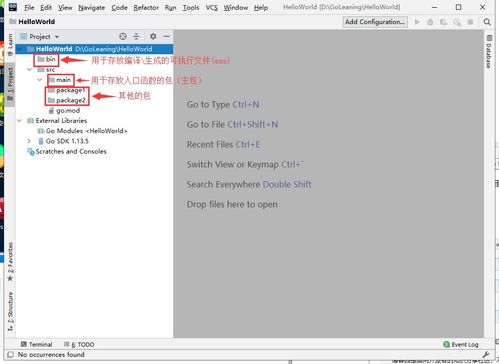Click the green Run arrow icon
499x364 pixels.
(417, 22)
